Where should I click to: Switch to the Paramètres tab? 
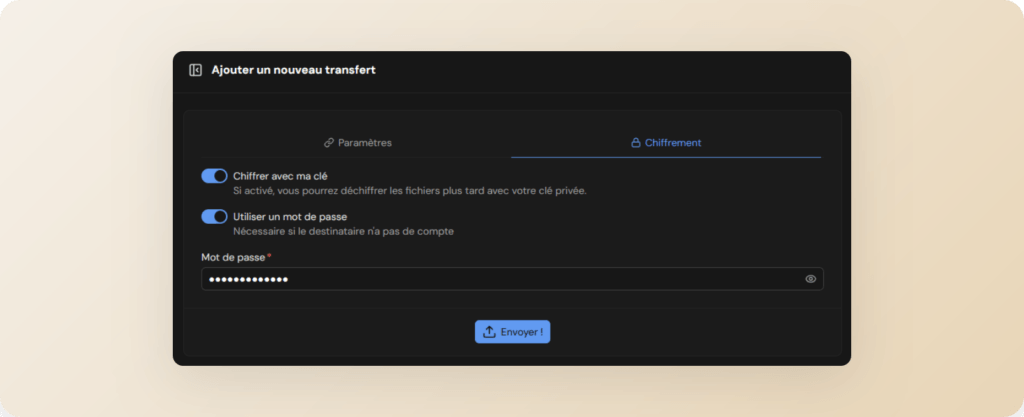click(357, 143)
